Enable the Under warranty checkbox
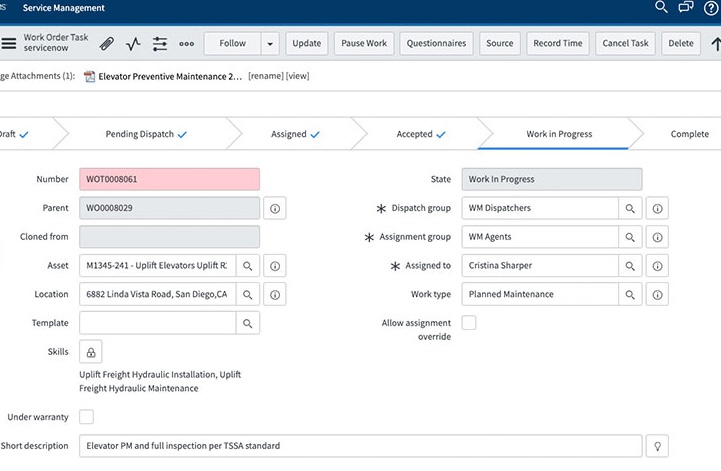721x471 pixels. coord(87,417)
